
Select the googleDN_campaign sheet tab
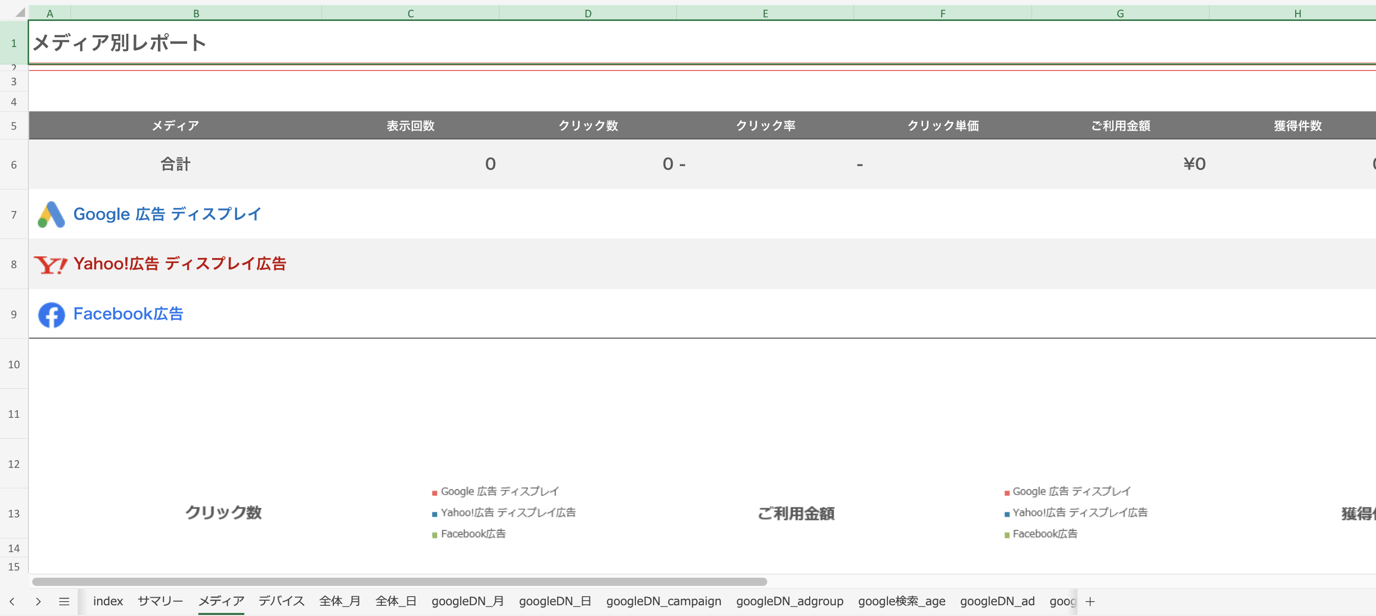664,601
